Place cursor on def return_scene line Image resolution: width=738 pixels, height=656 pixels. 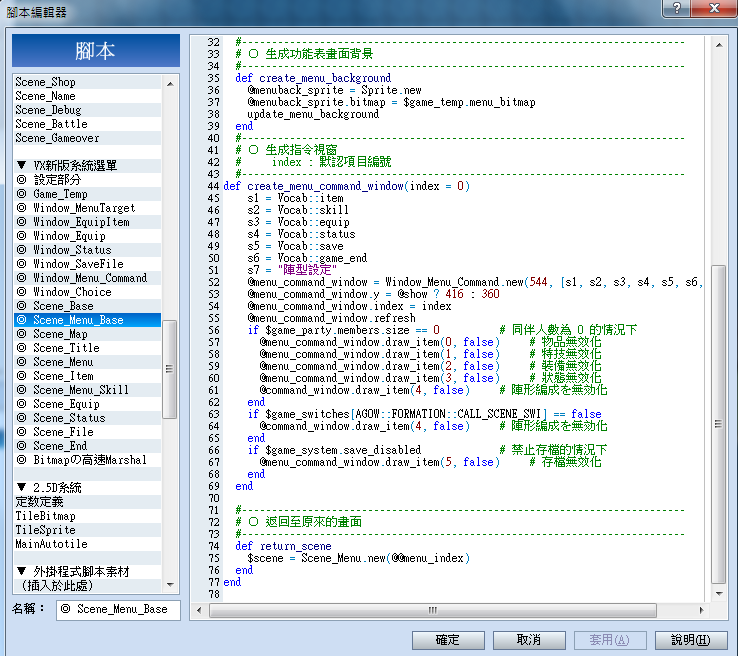pyautogui.click(x=283, y=546)
